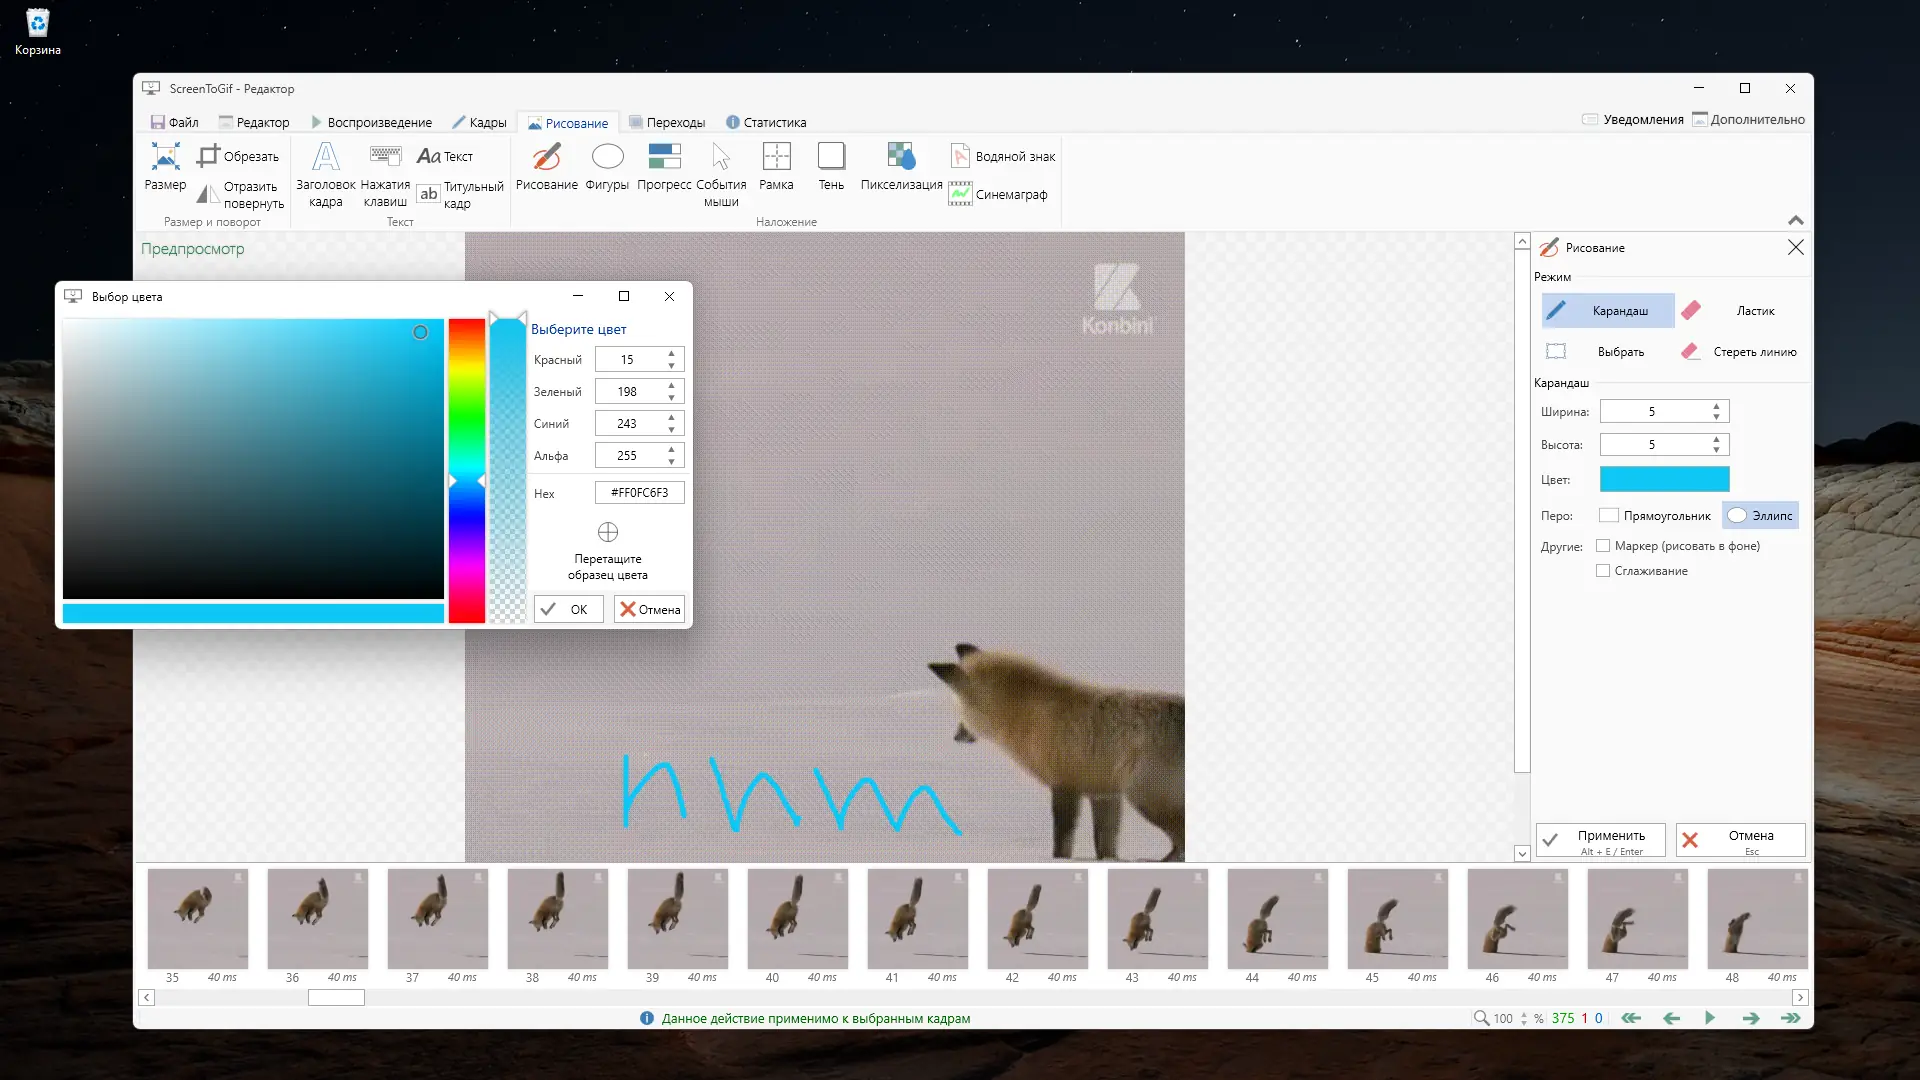This screenshot has height=1080, width=1920.
Task: Select the Рамка border tool
Action: point(776,166)
